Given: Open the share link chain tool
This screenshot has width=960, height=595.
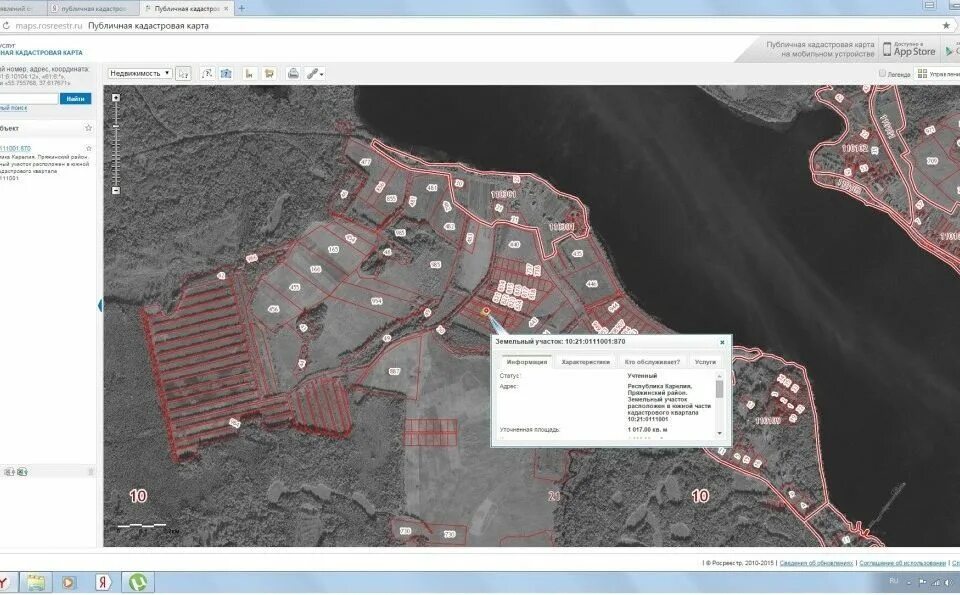Looking at the screenshot, I should pos(314,73).
